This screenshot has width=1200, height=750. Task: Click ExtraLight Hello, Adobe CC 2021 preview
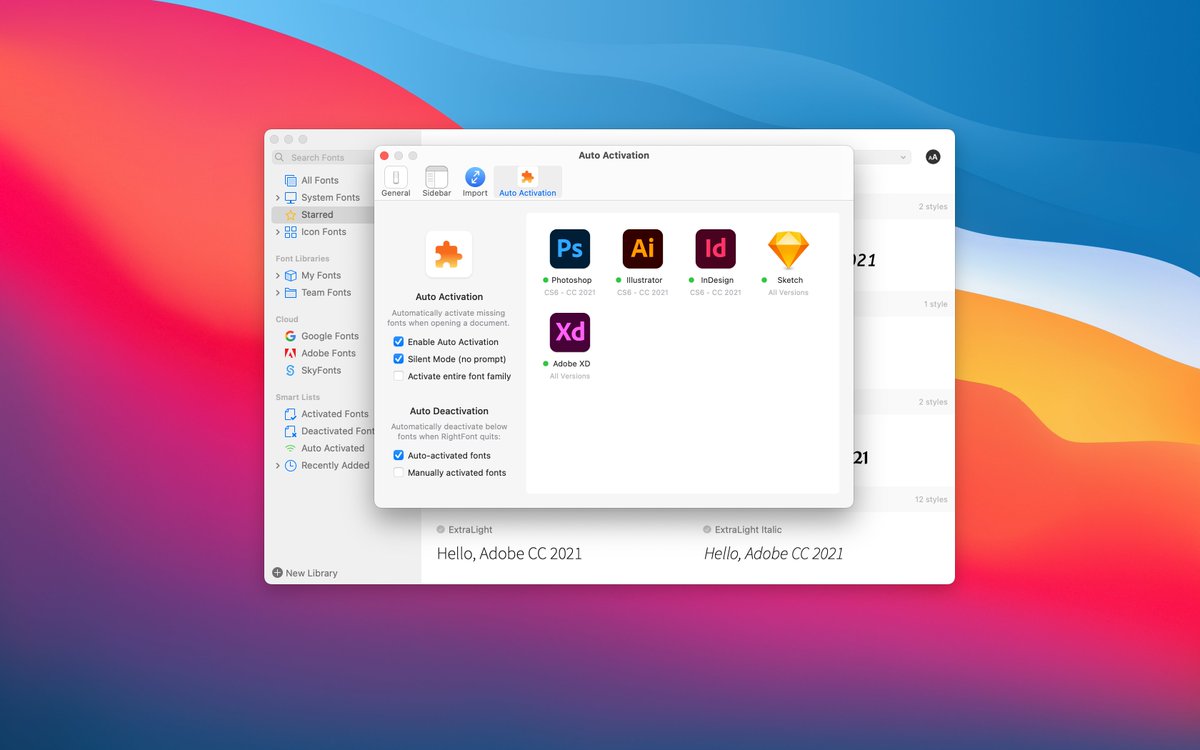[509, 553]
